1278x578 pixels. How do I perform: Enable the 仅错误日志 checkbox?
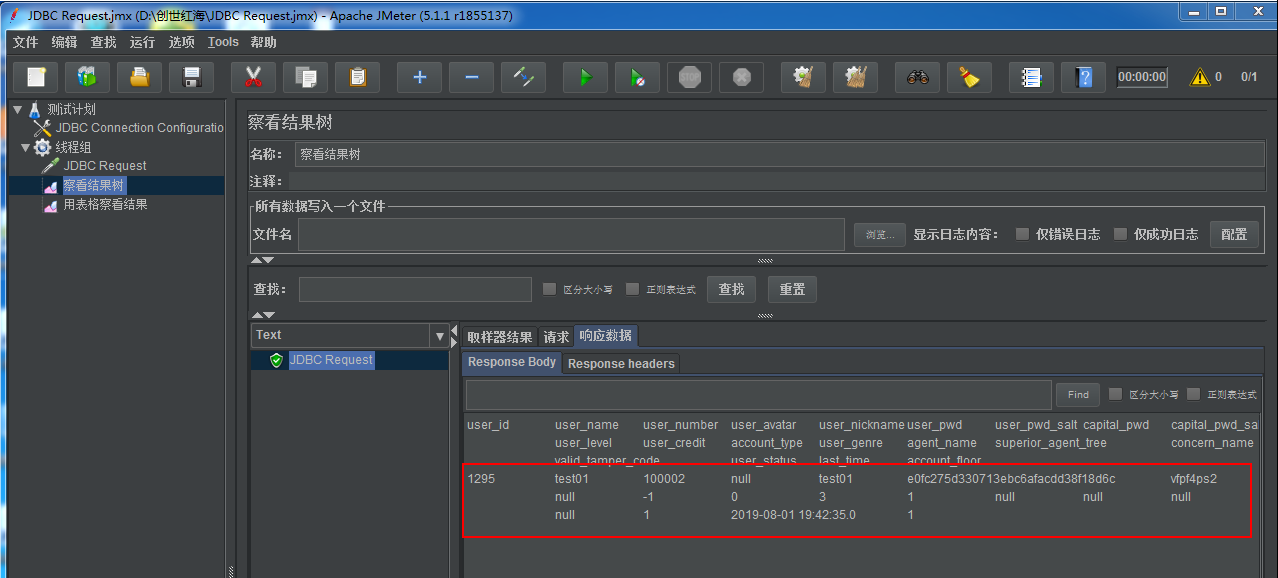[x=1022, y=234]
